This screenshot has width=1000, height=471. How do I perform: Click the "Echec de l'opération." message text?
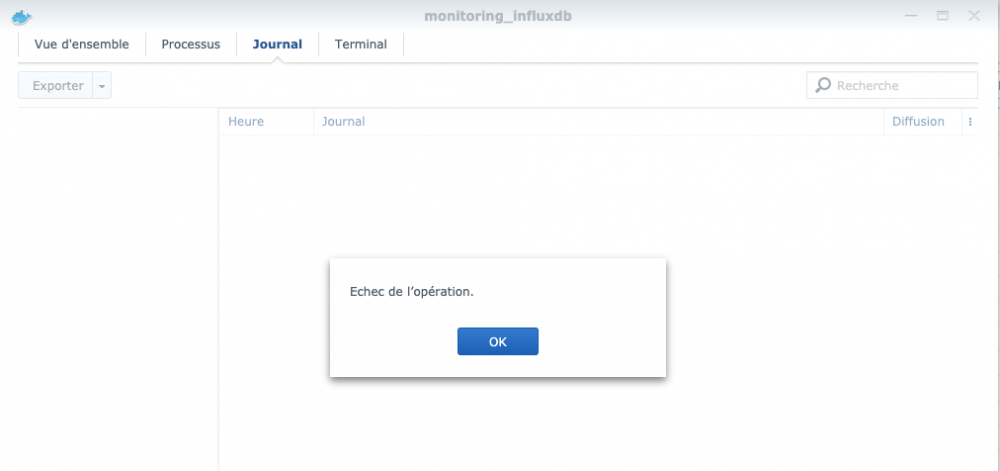point(412,292)
